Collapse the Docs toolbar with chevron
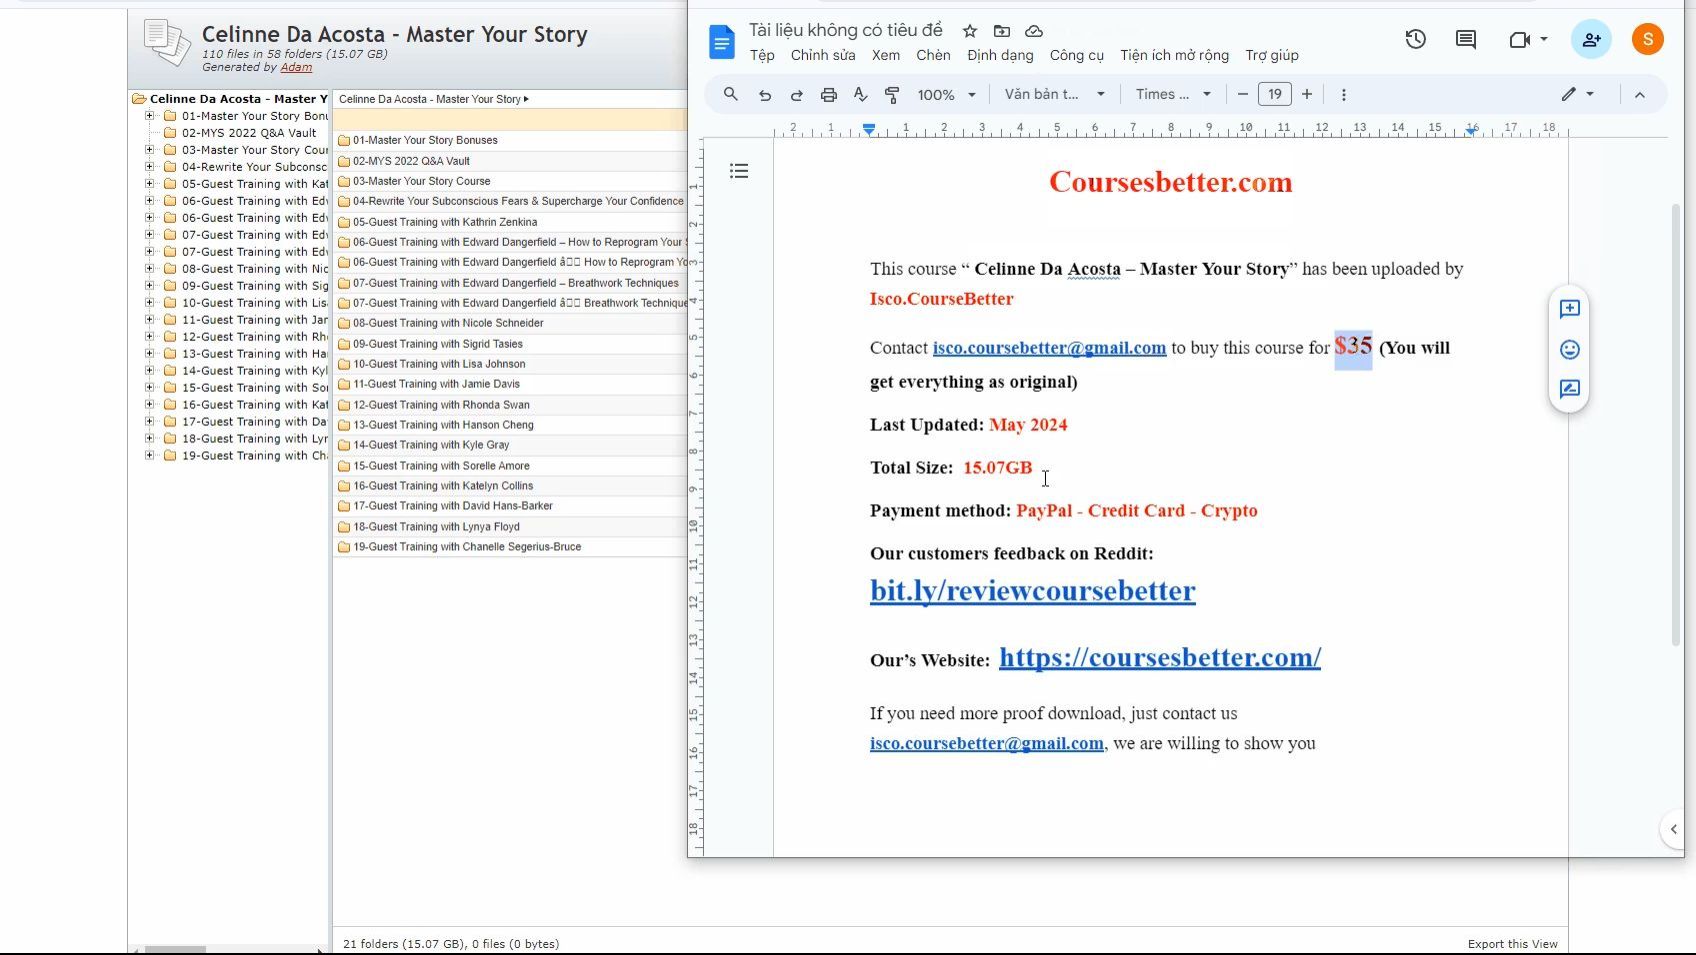1696x955 pixels. [1639, 95]
